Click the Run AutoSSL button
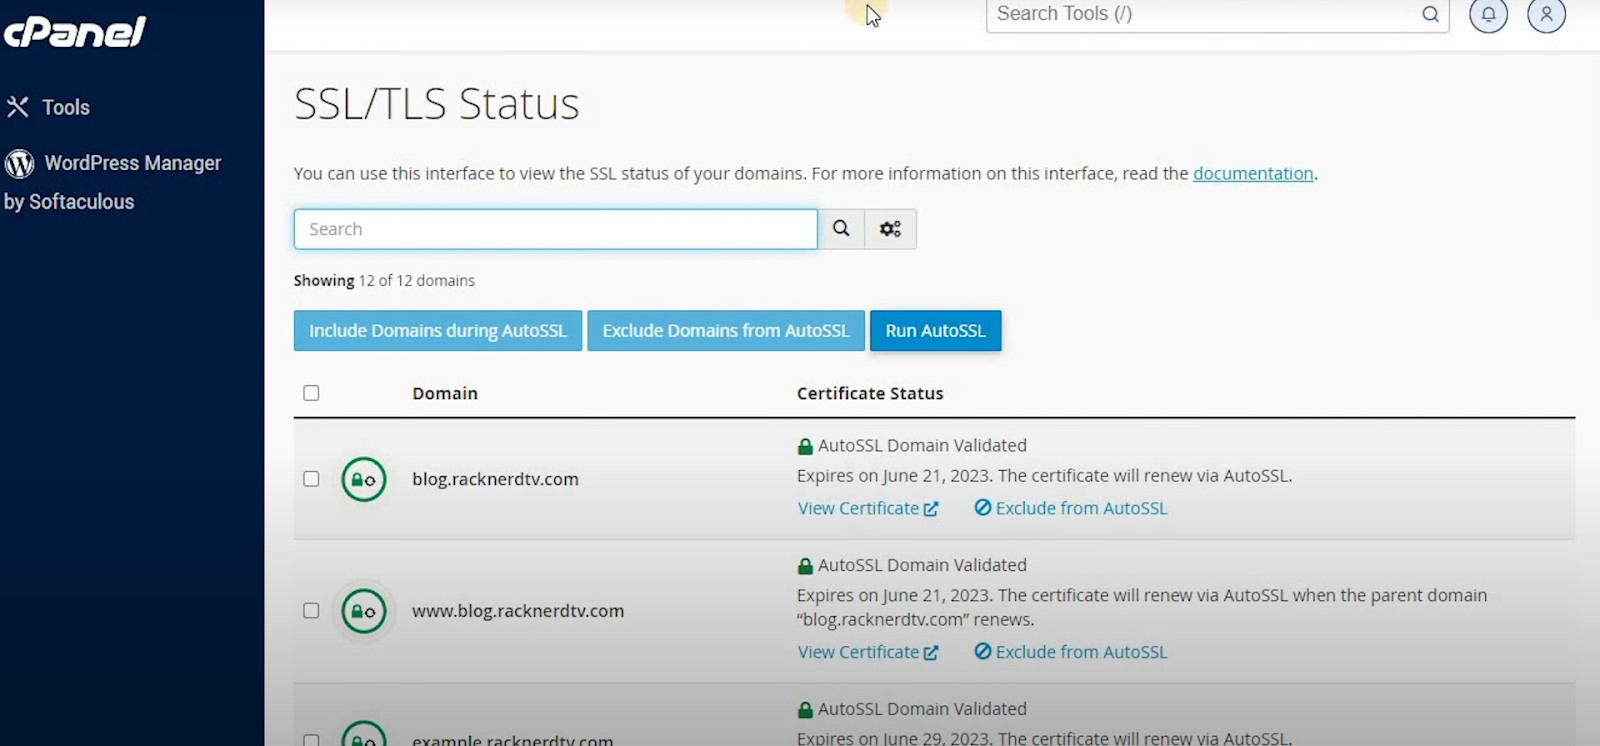The width and height of the screenshot is (1600, 746). 935,330
